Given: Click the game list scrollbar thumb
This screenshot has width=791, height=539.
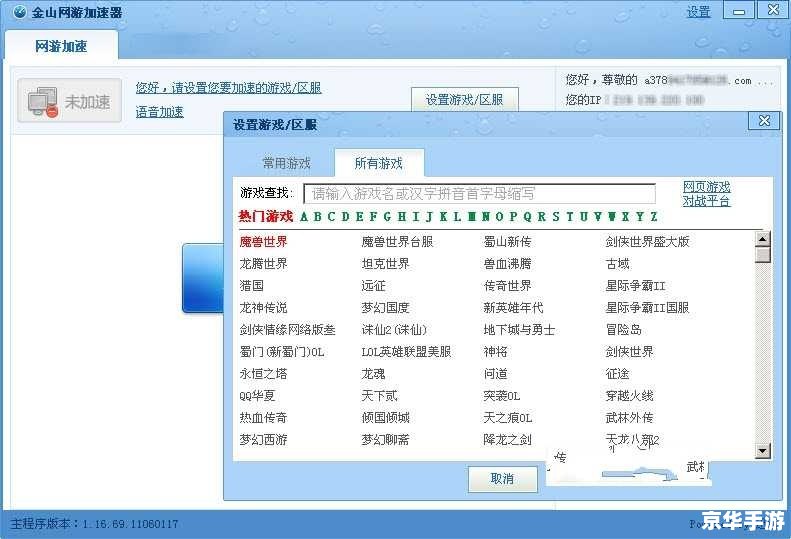Looking at the screenshot, I should pos(762,255).
